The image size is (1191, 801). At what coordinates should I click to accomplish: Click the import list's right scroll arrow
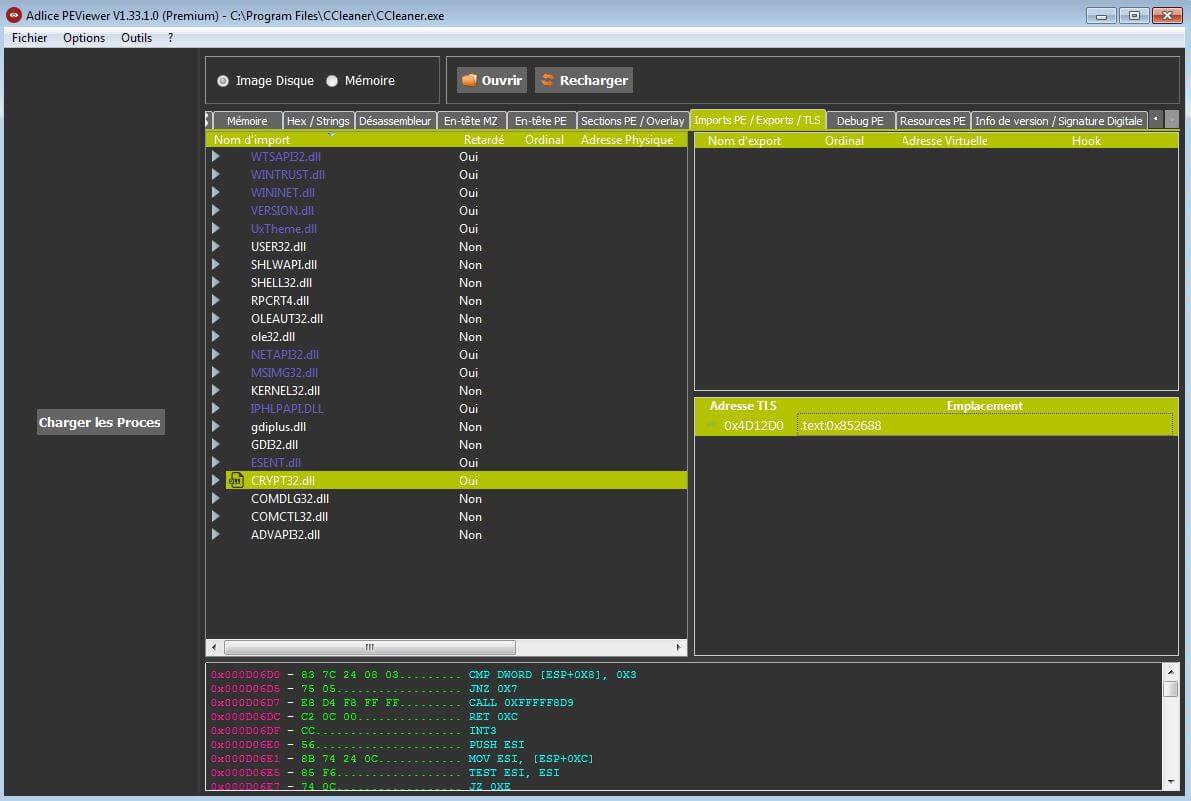680,648
